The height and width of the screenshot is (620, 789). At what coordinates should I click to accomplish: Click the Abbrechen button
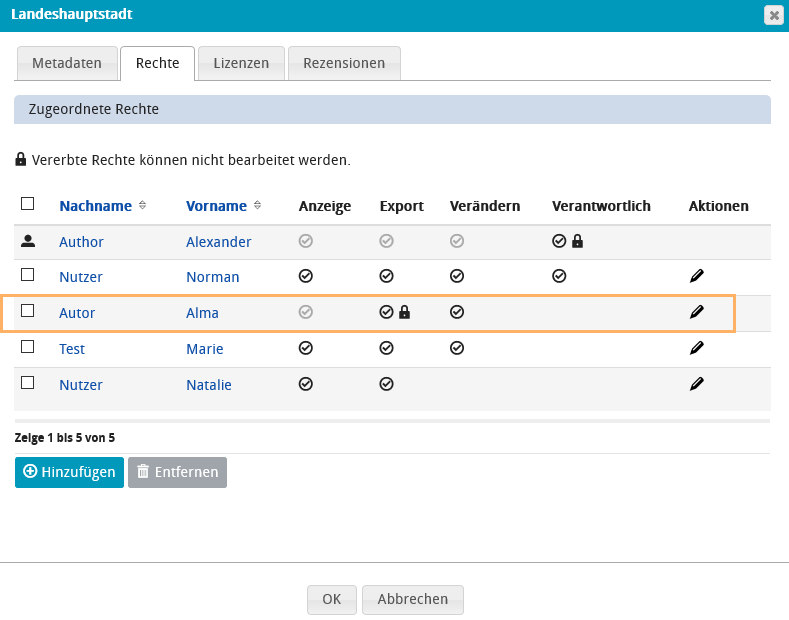coord(412,599)
